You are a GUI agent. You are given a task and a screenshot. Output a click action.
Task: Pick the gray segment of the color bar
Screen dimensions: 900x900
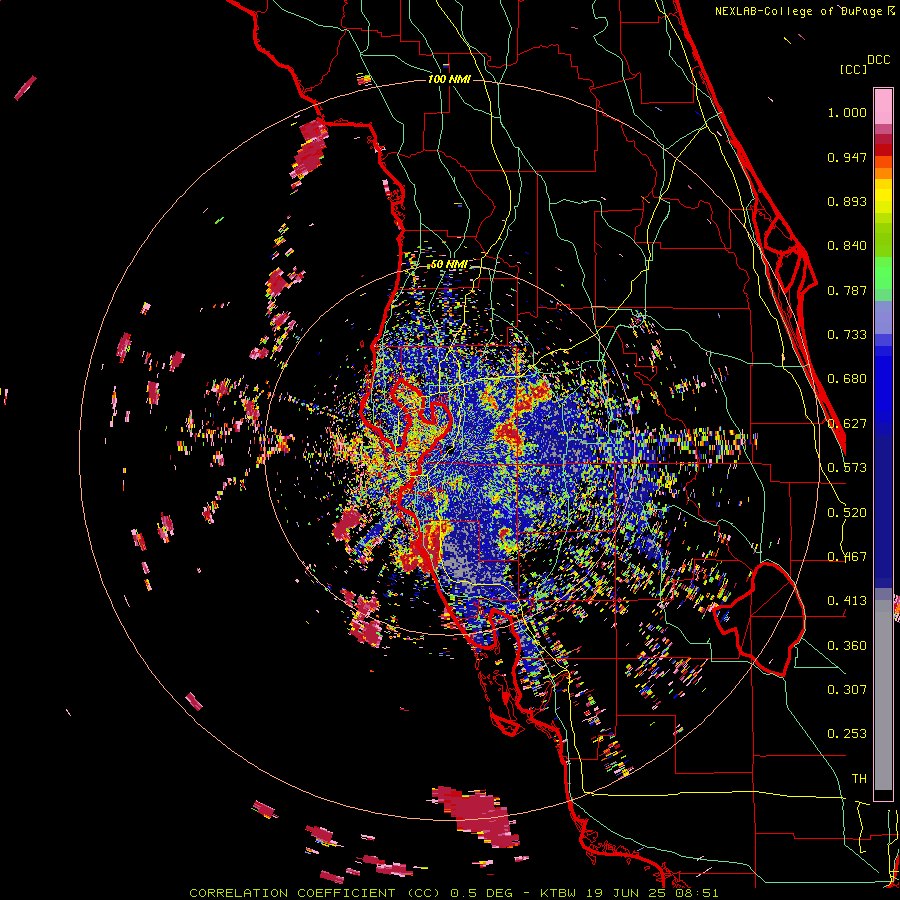pos(883,695)
